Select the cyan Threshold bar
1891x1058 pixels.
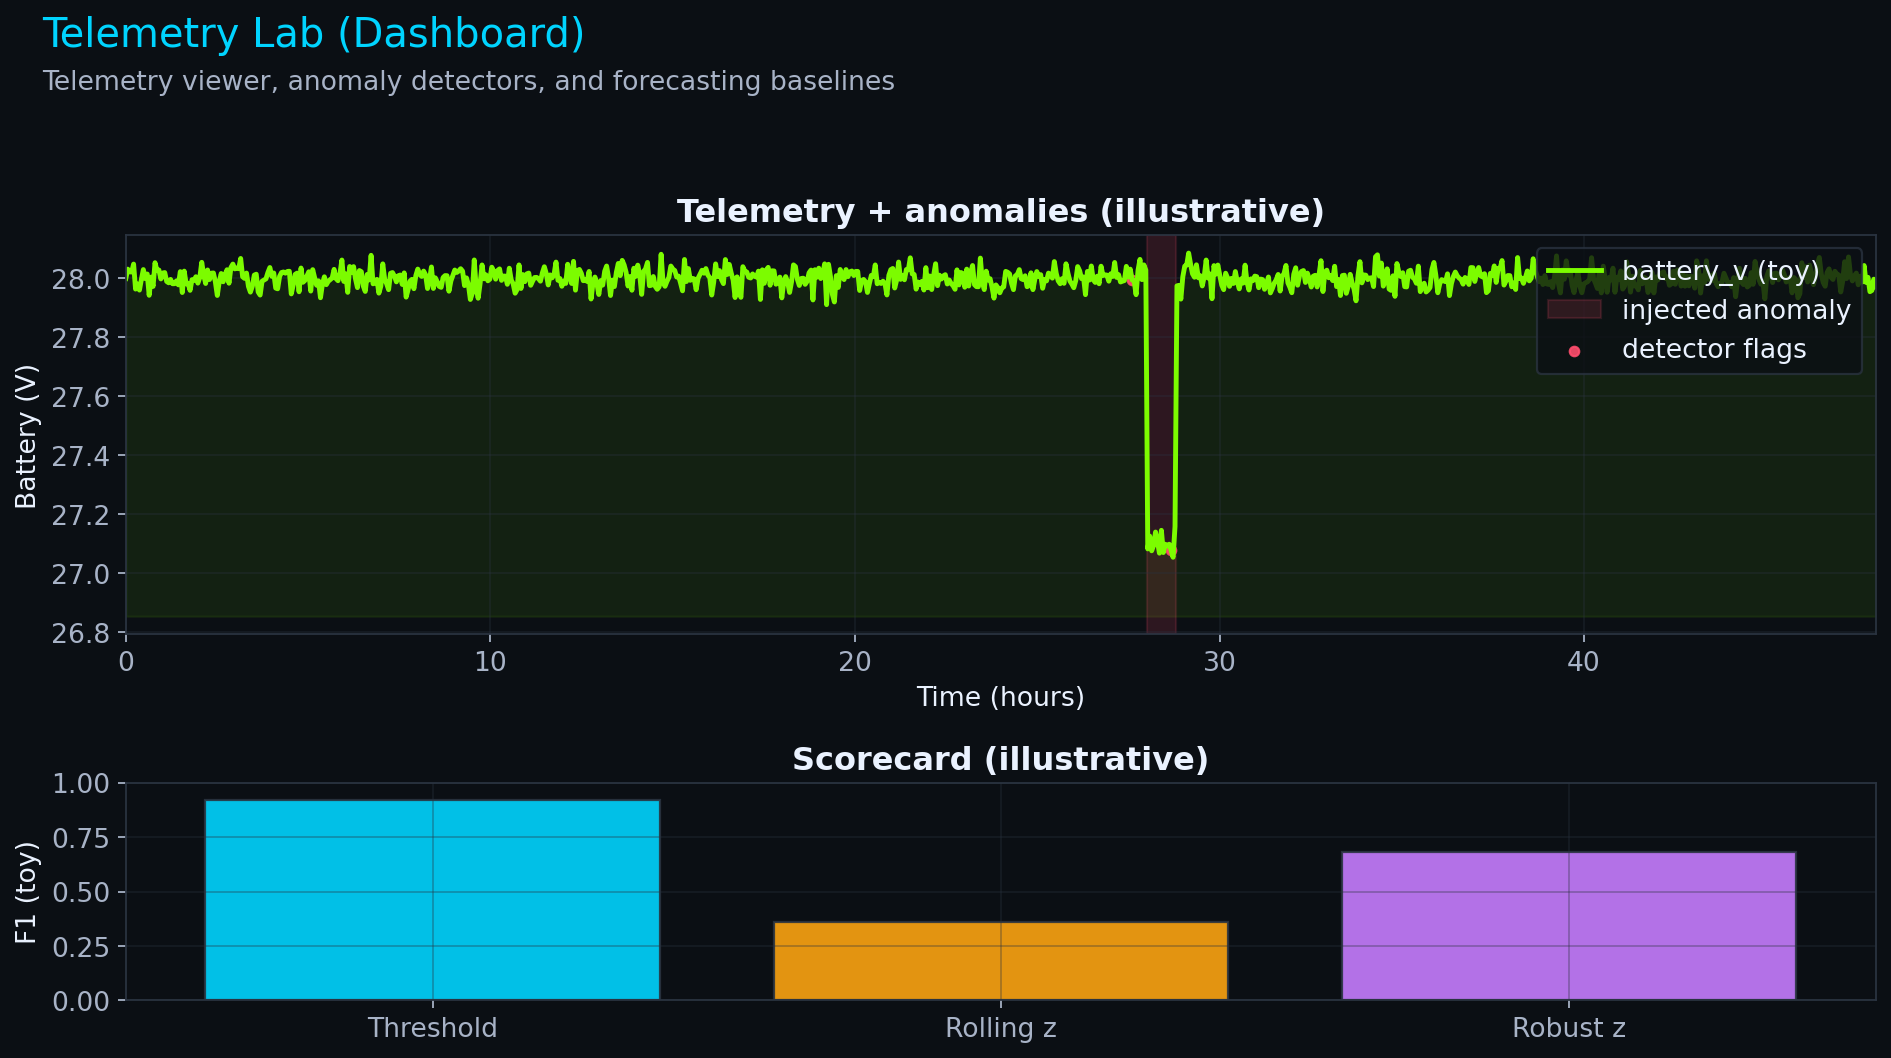(432, 899)
